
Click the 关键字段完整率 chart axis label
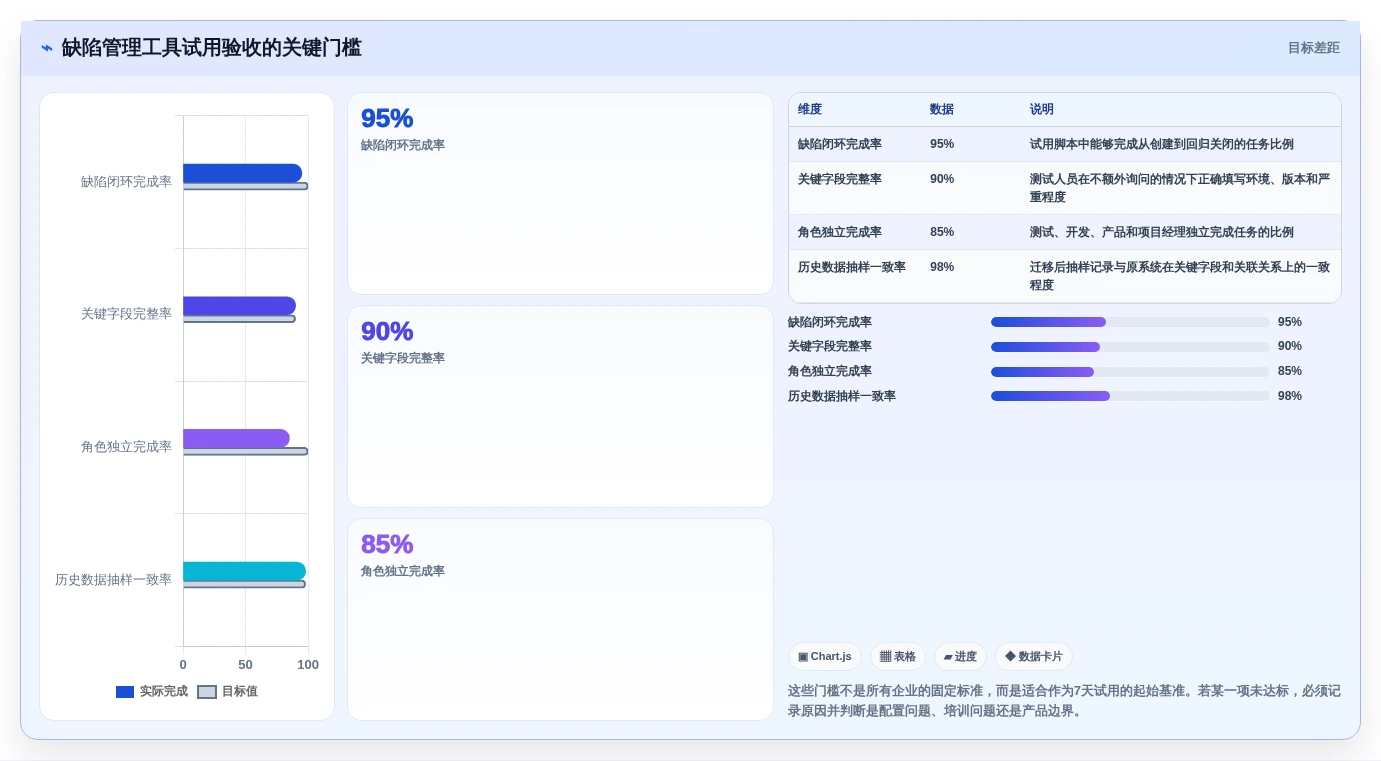coord(126,314)
